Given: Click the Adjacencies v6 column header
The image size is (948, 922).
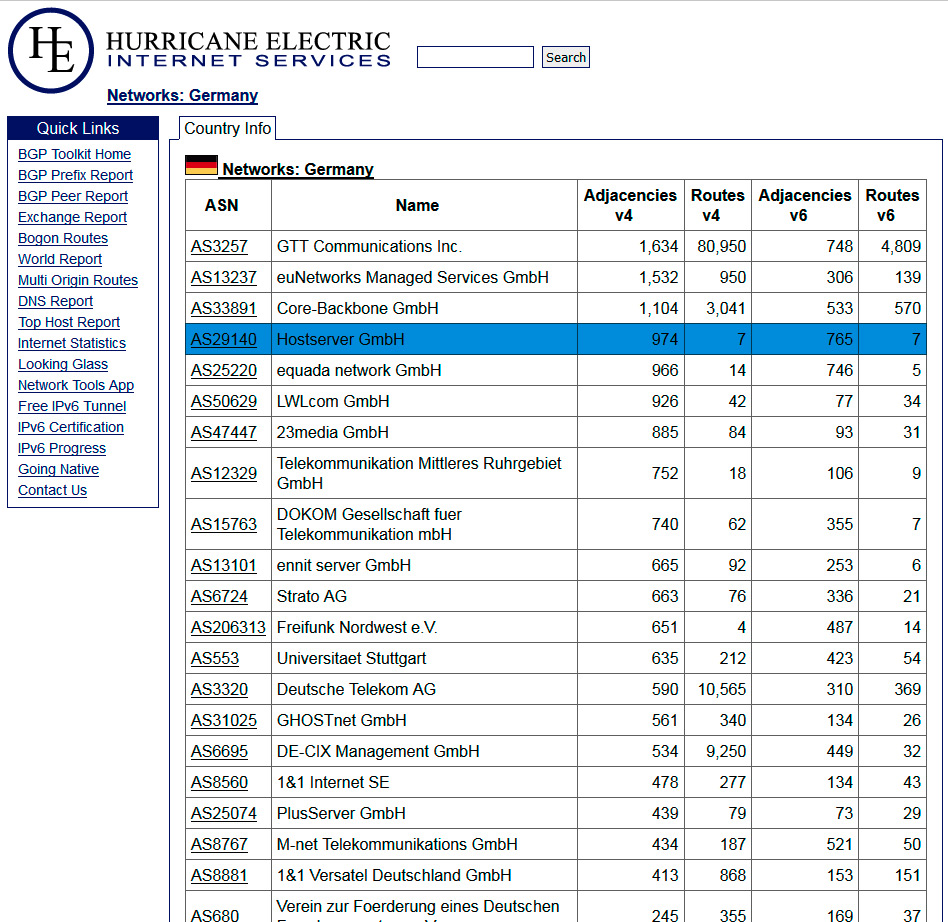Looking at the screenshot, I should (805, 206).
